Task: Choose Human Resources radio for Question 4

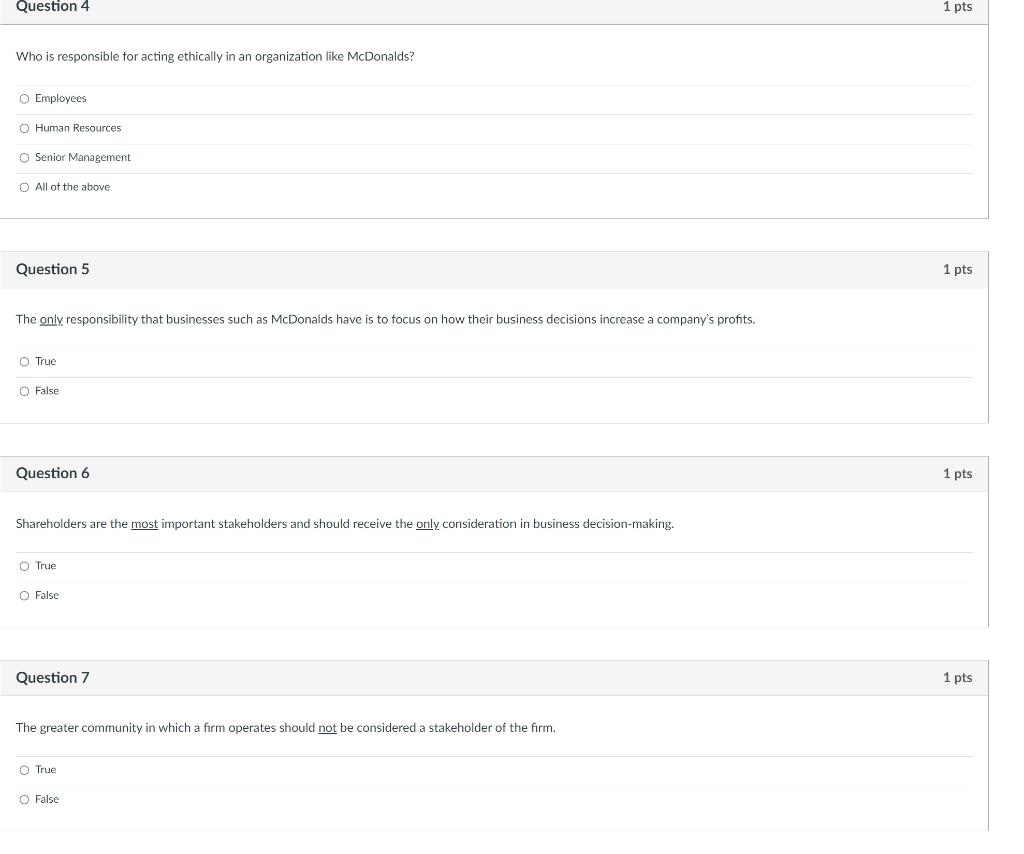Action: coord(24,128)
